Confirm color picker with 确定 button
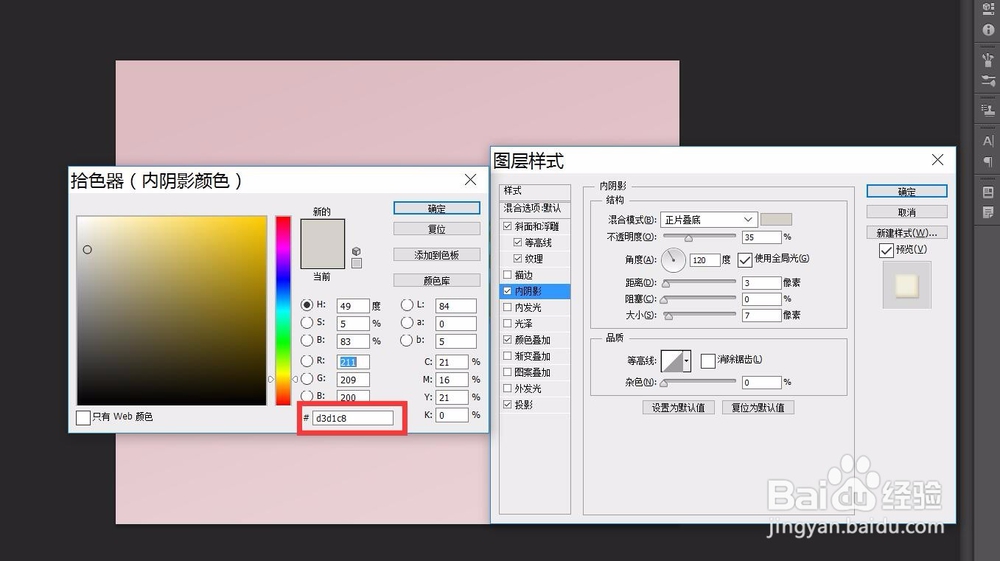1000x561 pixels. [x=437, y=208]
